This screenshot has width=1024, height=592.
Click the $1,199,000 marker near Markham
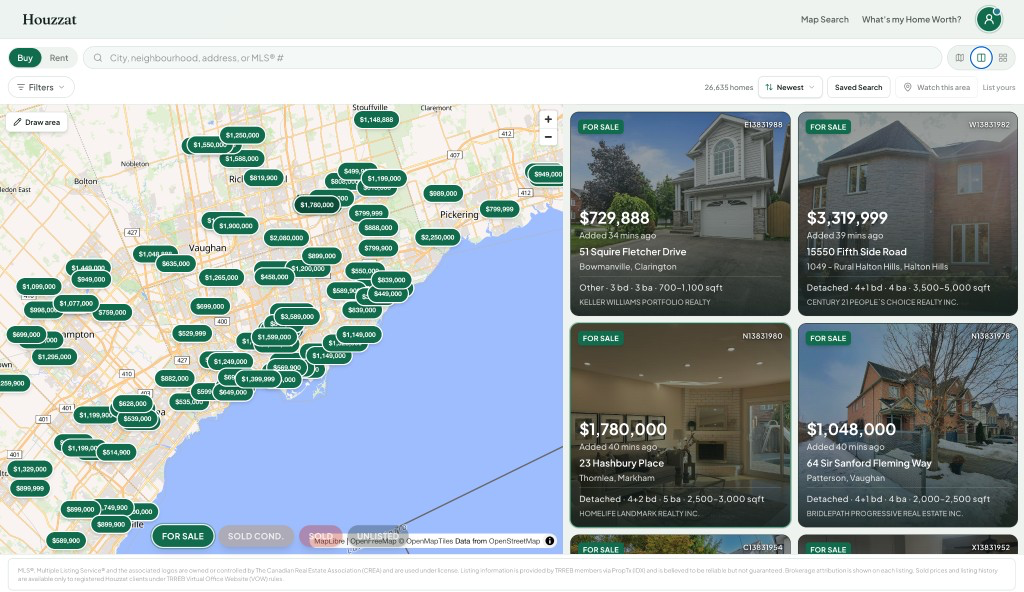[384, 178]
